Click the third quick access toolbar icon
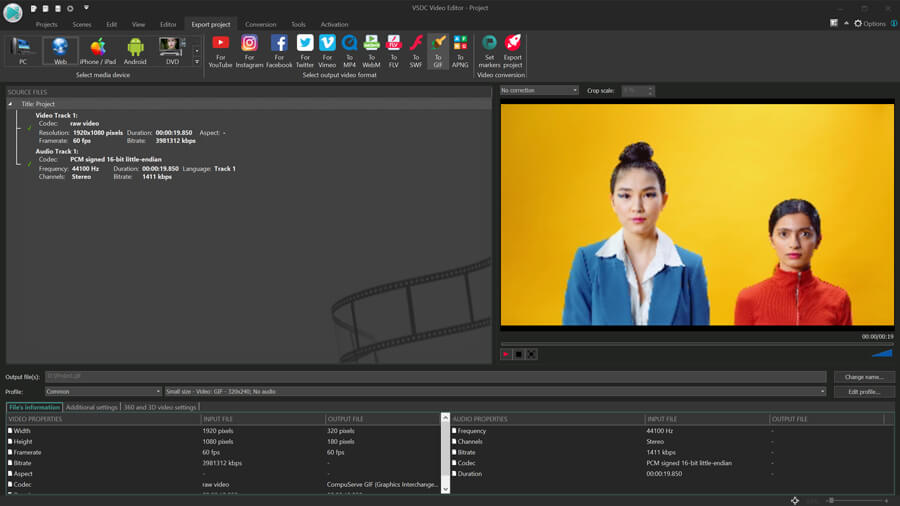 (58, 9)
